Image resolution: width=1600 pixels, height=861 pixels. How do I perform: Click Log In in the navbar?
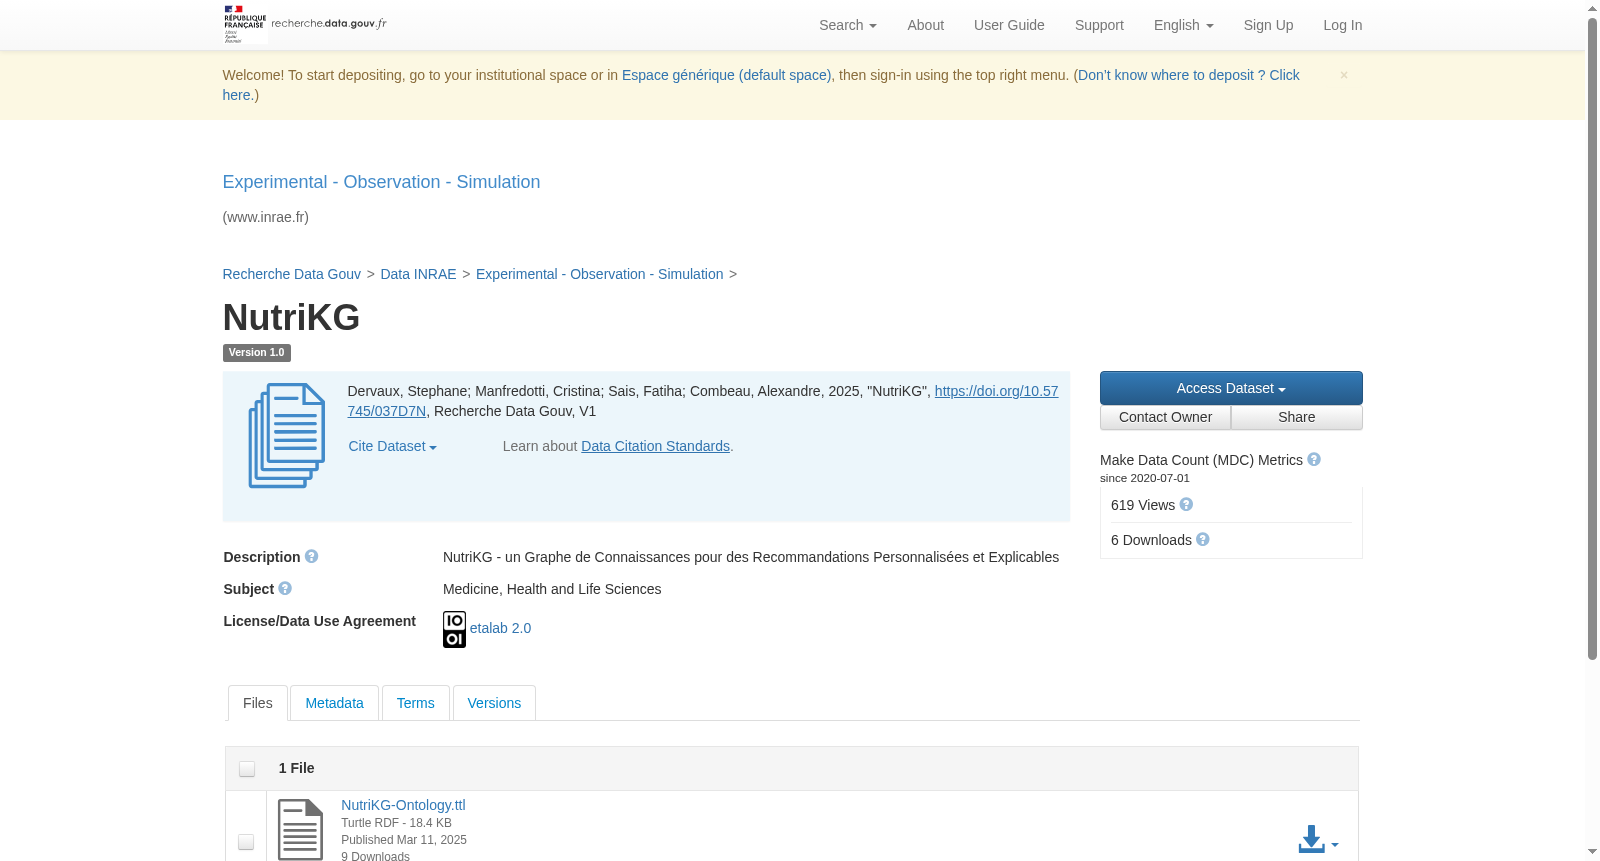tap(1343, 25)
